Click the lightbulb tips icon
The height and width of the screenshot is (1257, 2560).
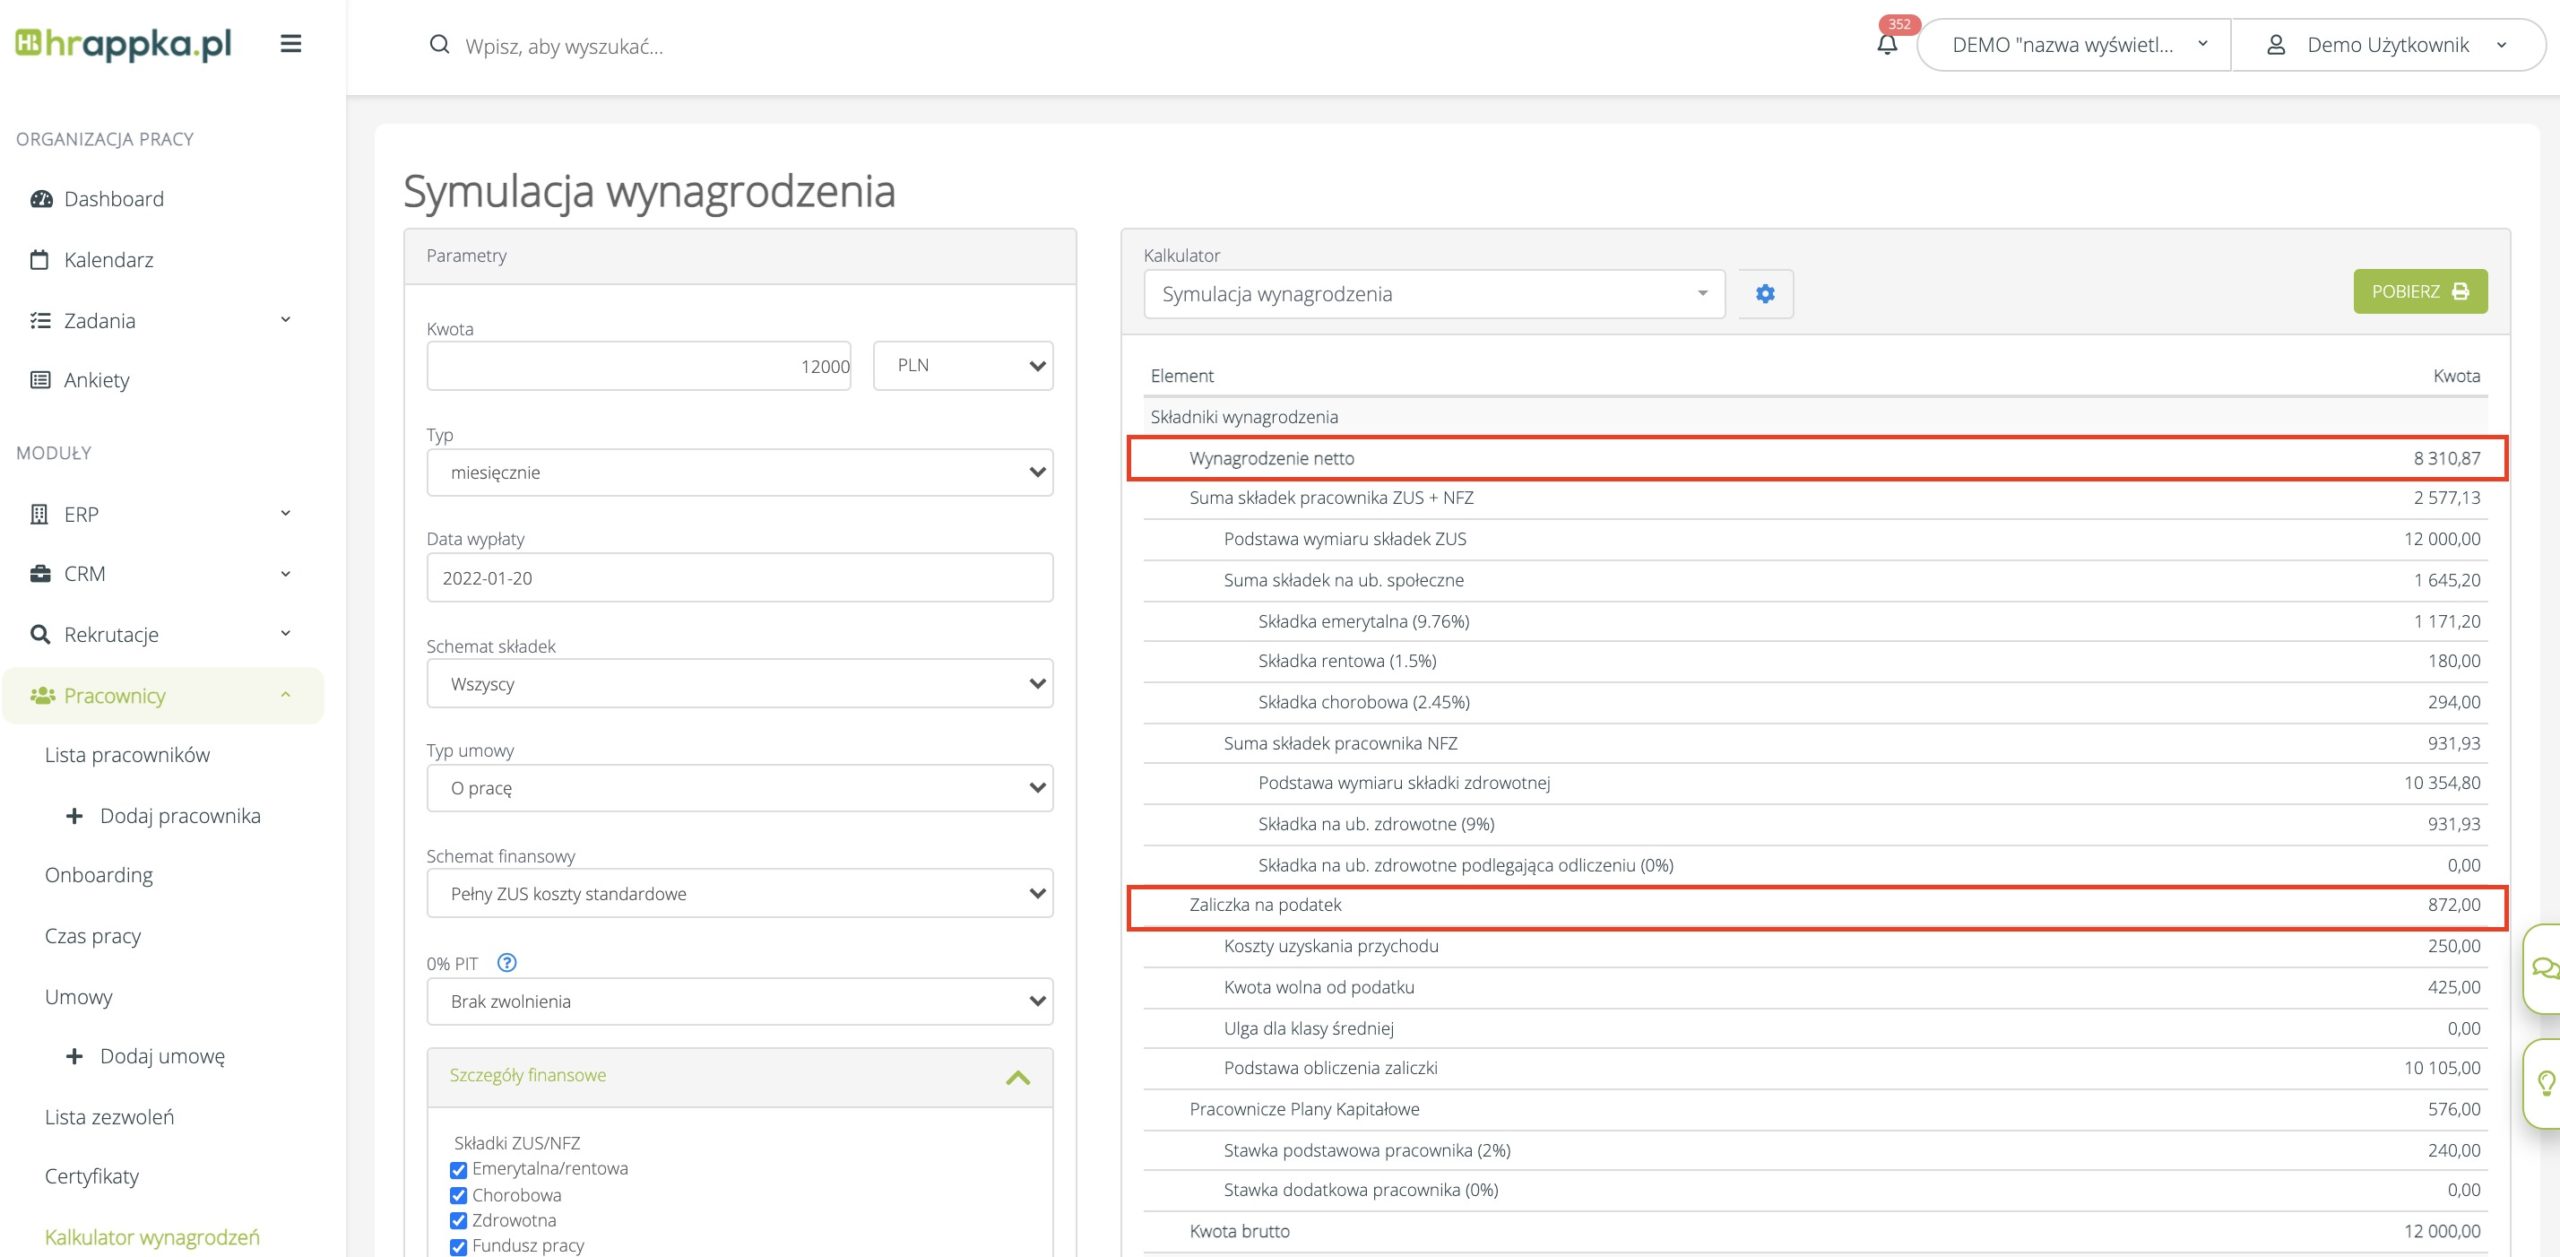pos(2545,1083)
